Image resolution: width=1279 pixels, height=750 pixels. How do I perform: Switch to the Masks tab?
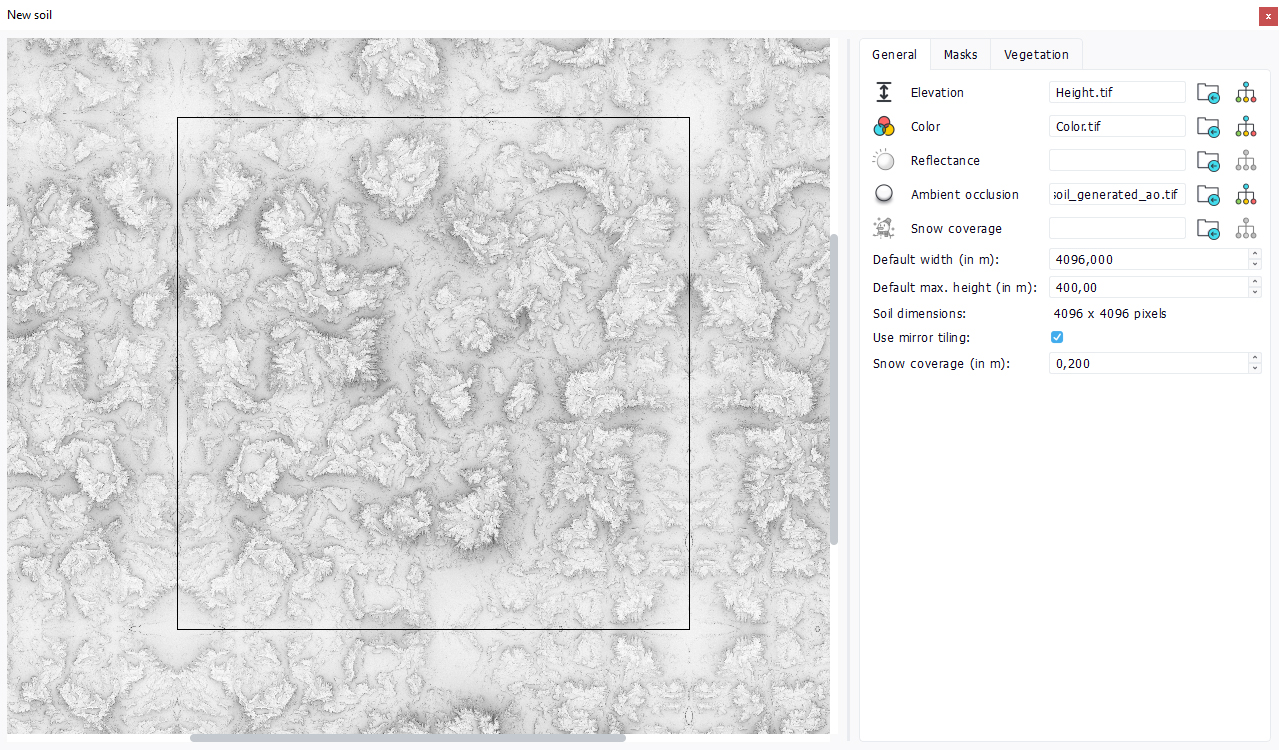point(960,55)
